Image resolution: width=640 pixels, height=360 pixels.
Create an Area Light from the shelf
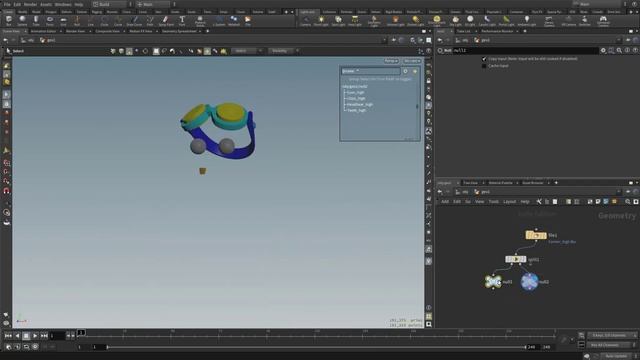(355, 21)
